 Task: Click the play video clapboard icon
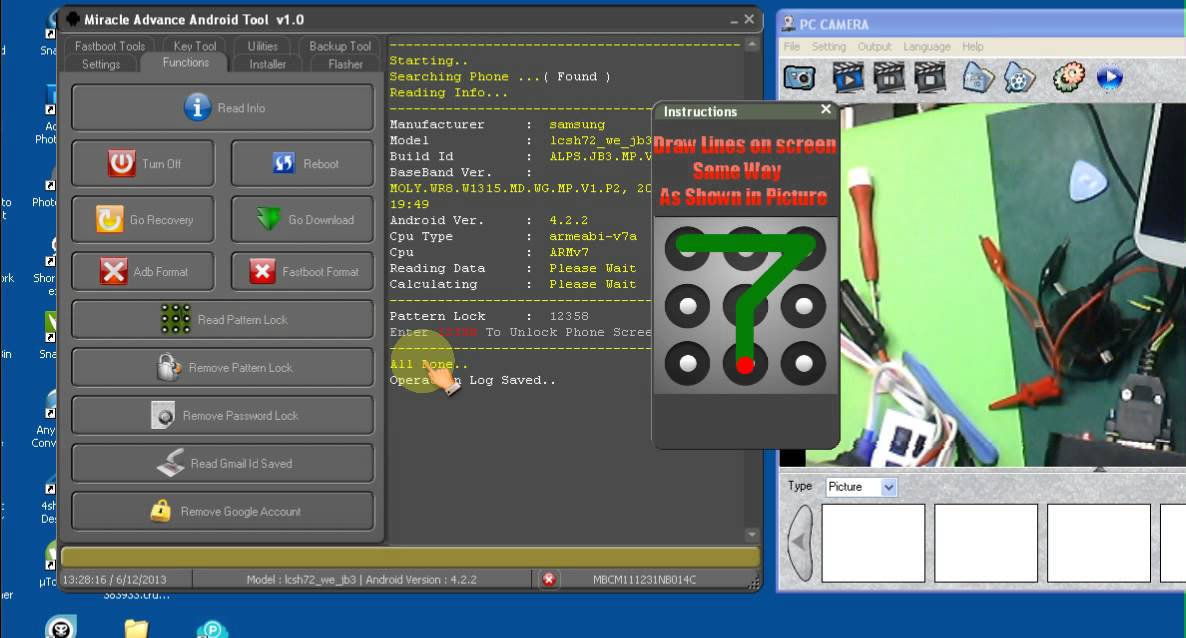tap(848, 77)
